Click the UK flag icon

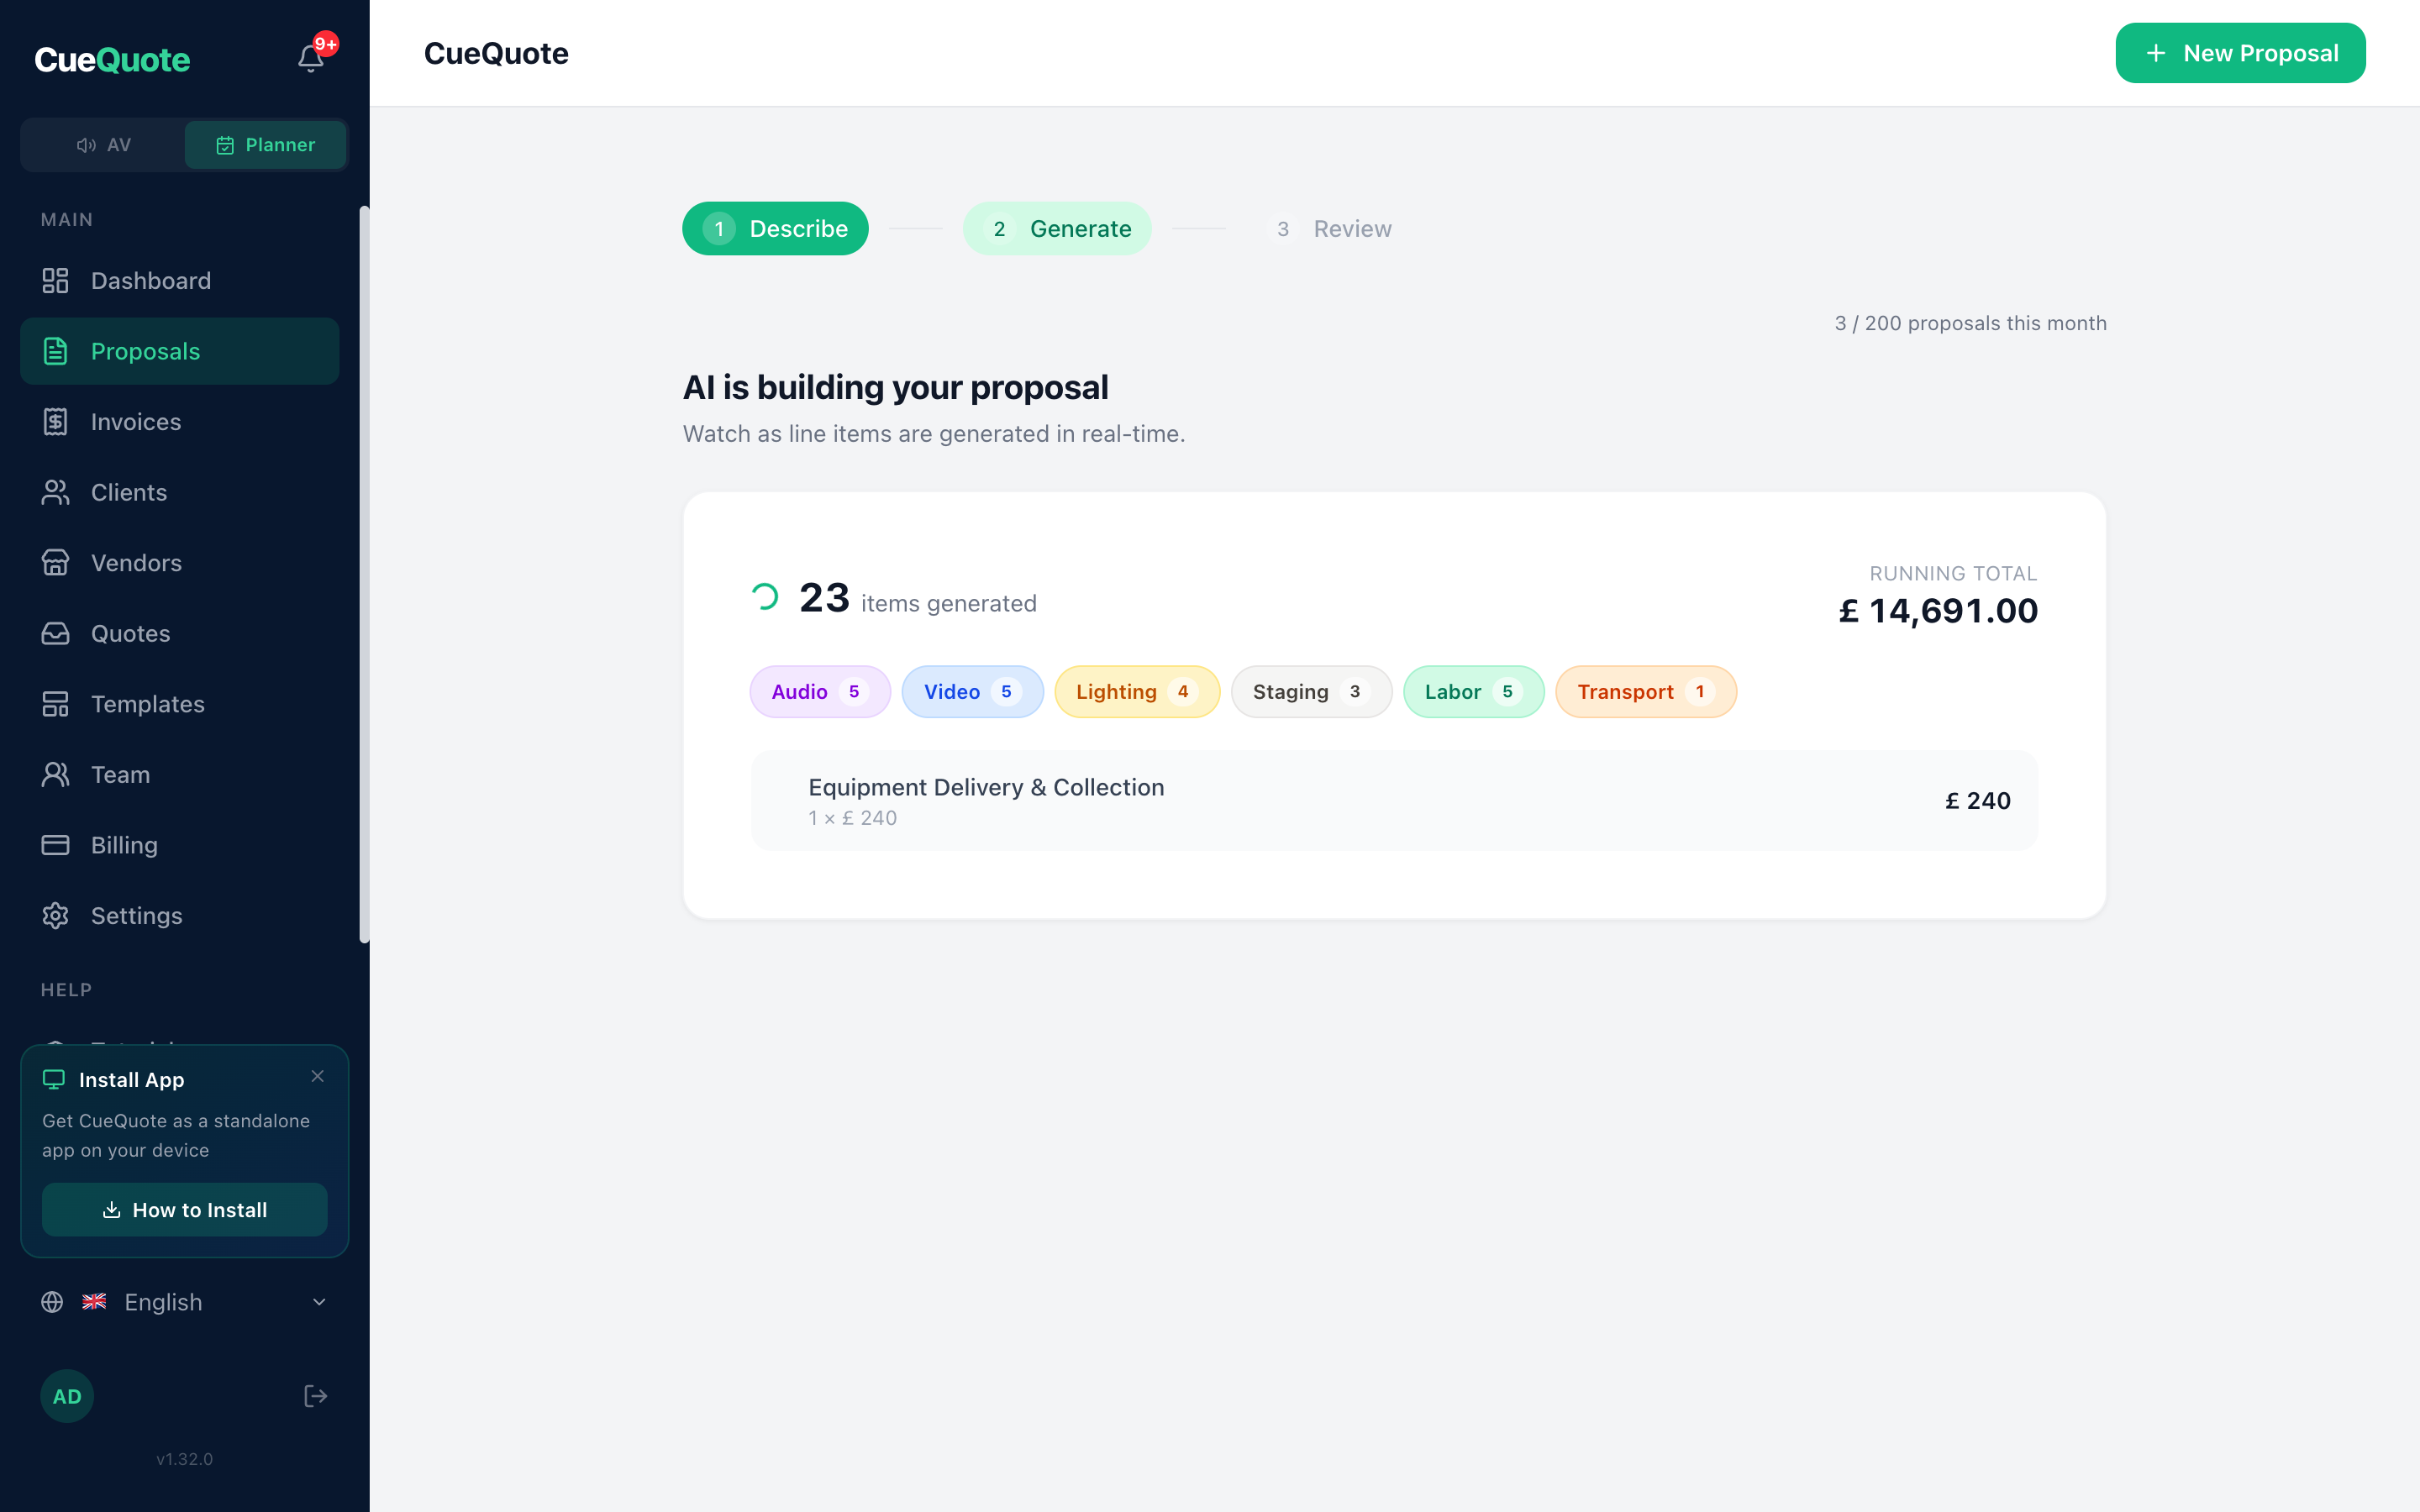94,1302
